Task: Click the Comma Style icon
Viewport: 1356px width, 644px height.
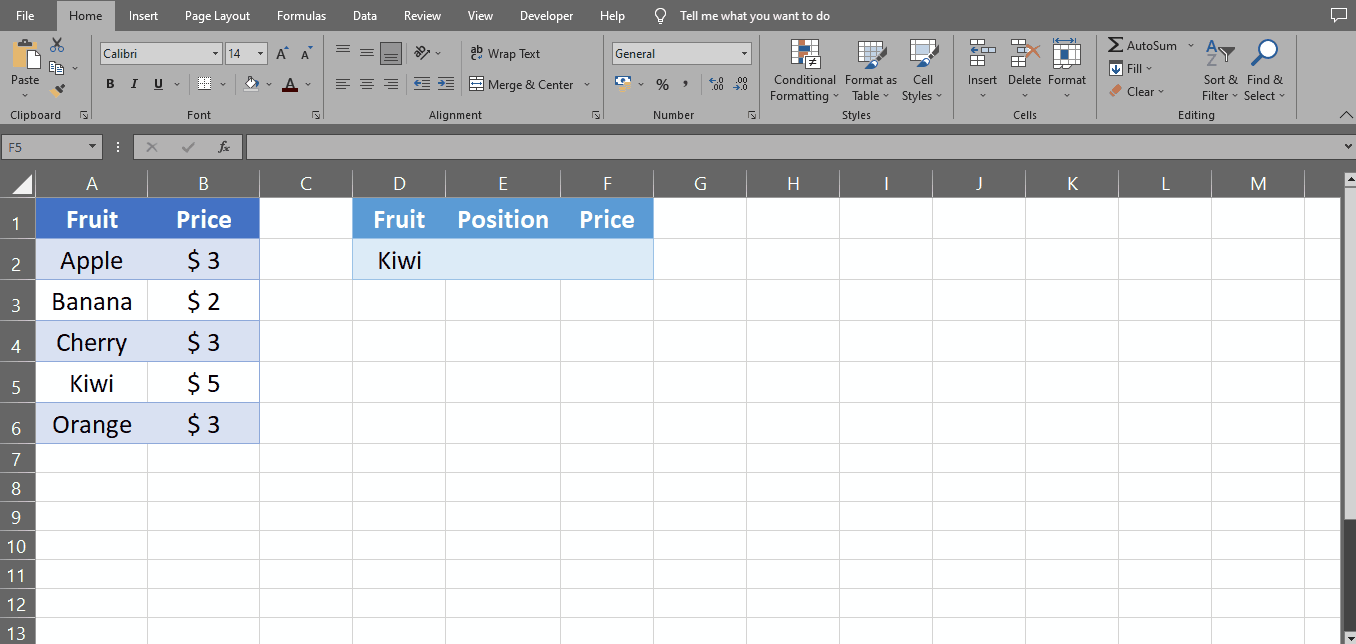Action: (x=687, y=84)
